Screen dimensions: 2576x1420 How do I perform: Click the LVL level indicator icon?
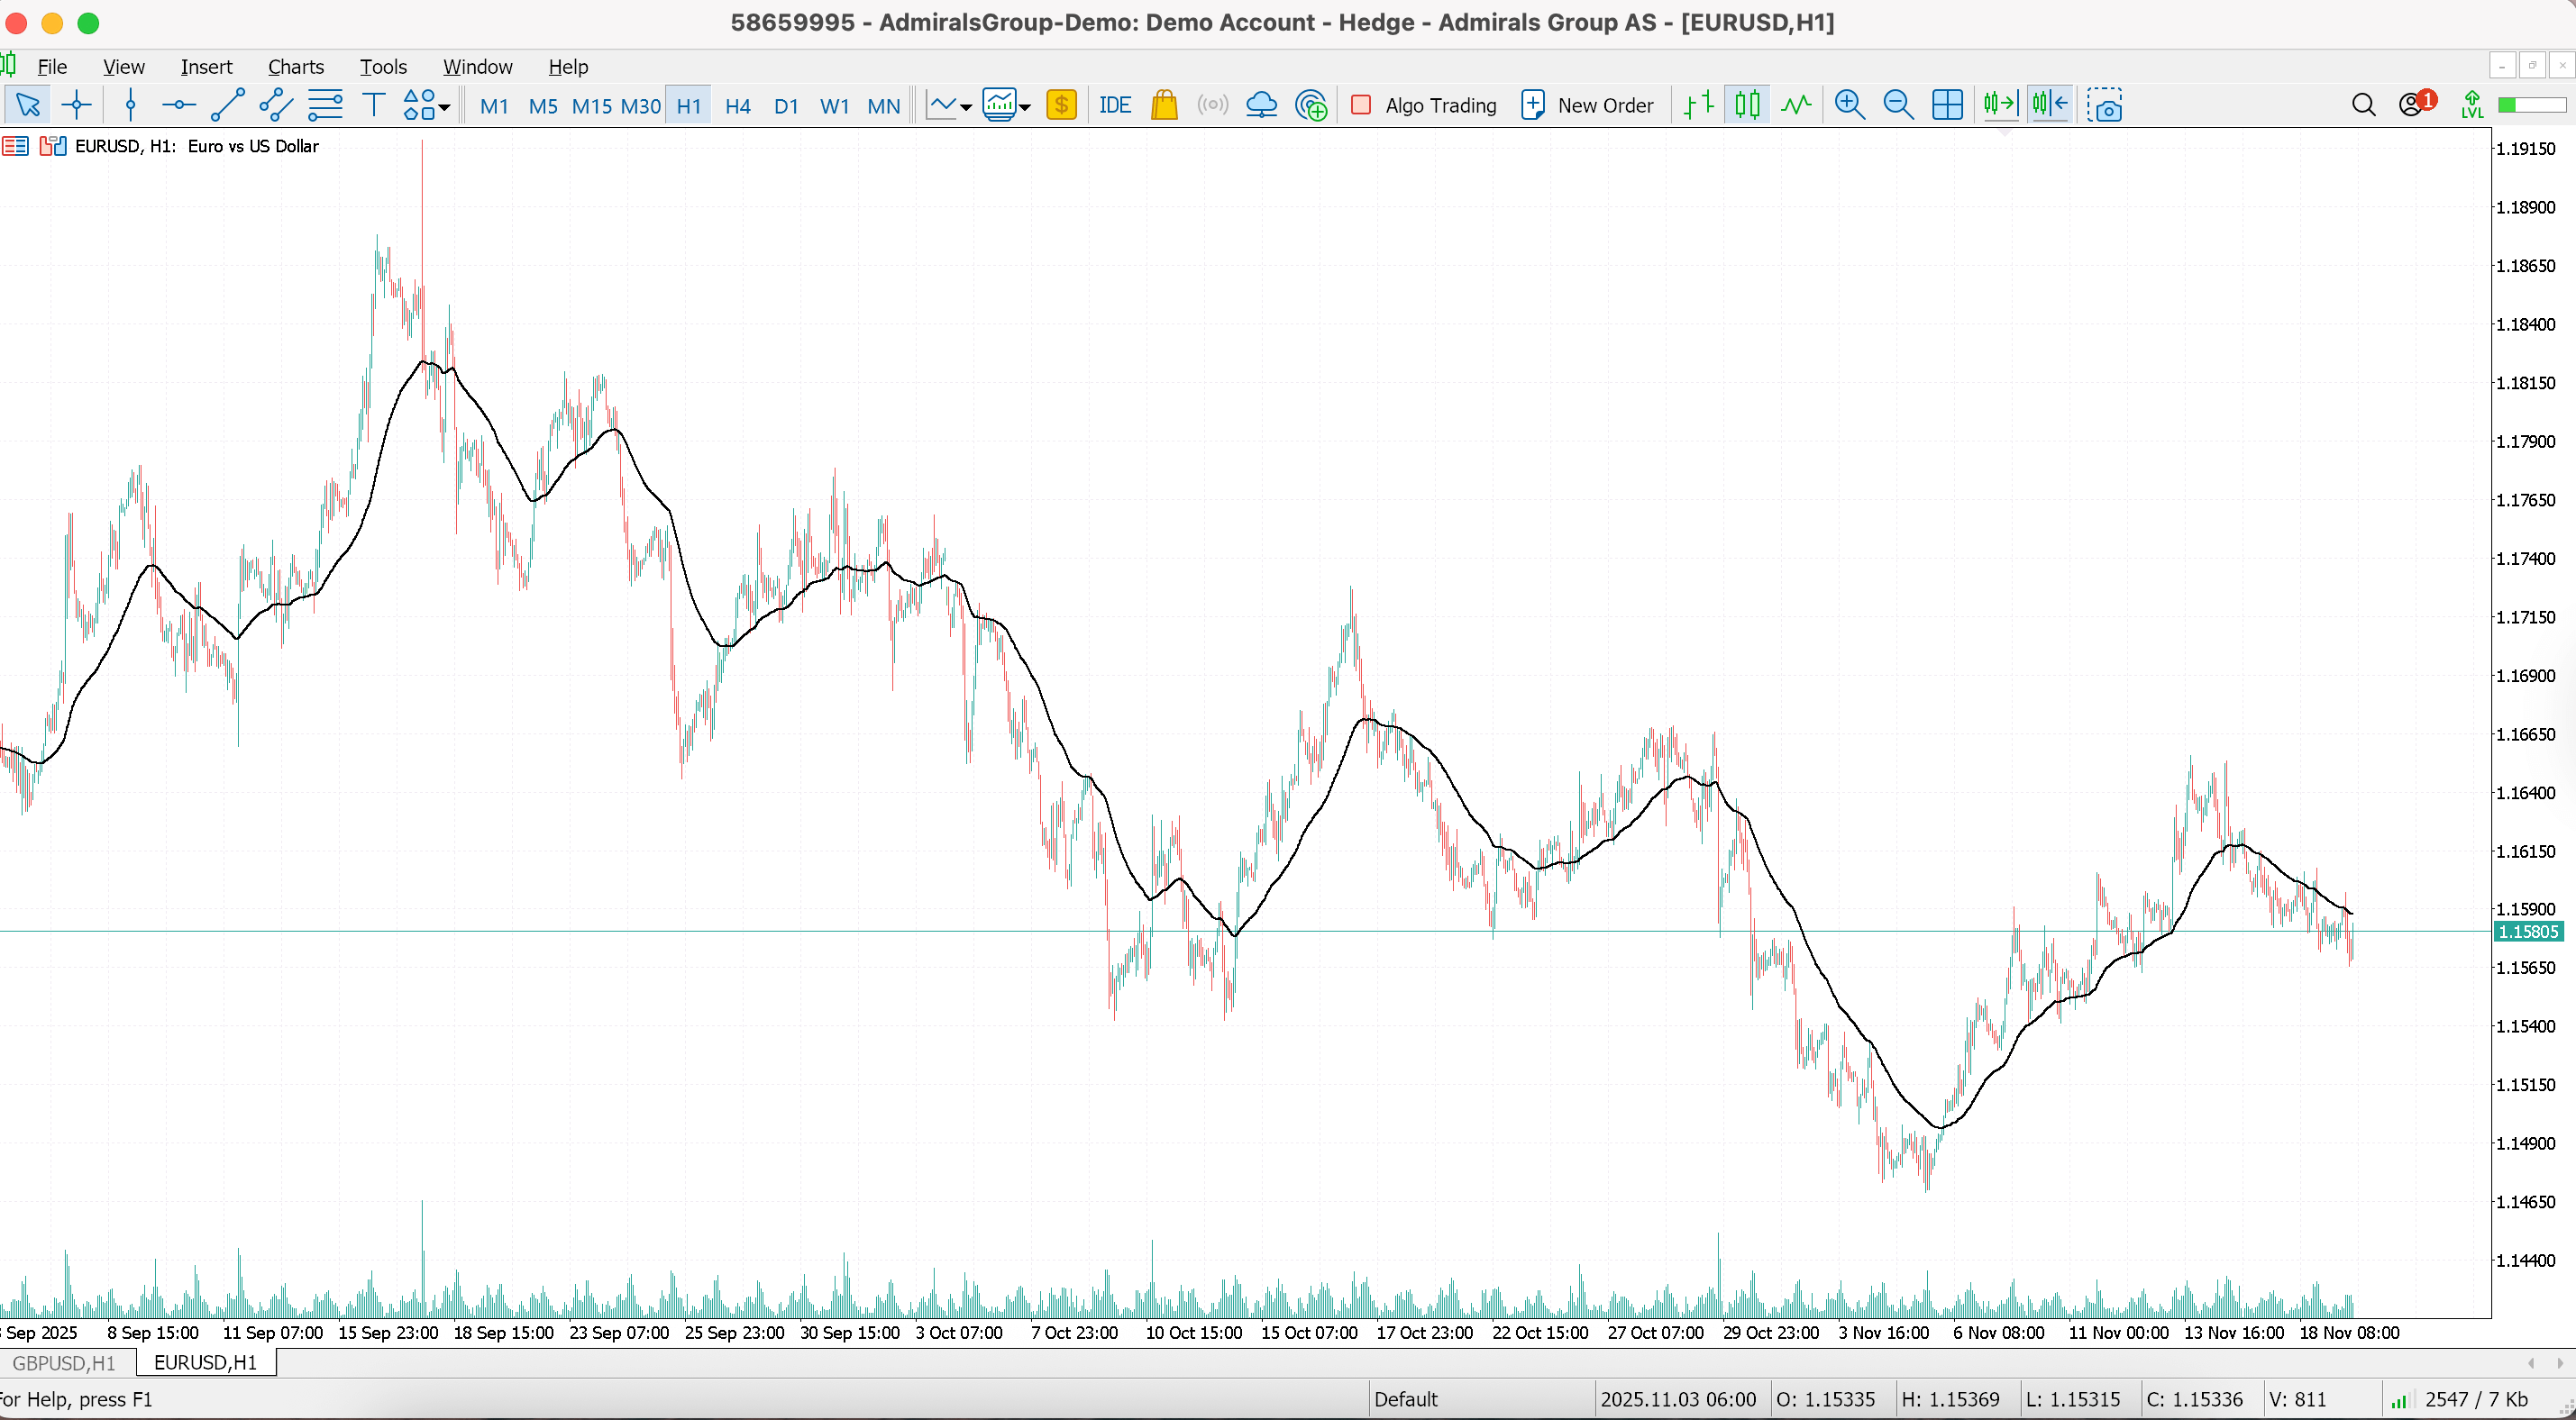tap(2472, 105)
